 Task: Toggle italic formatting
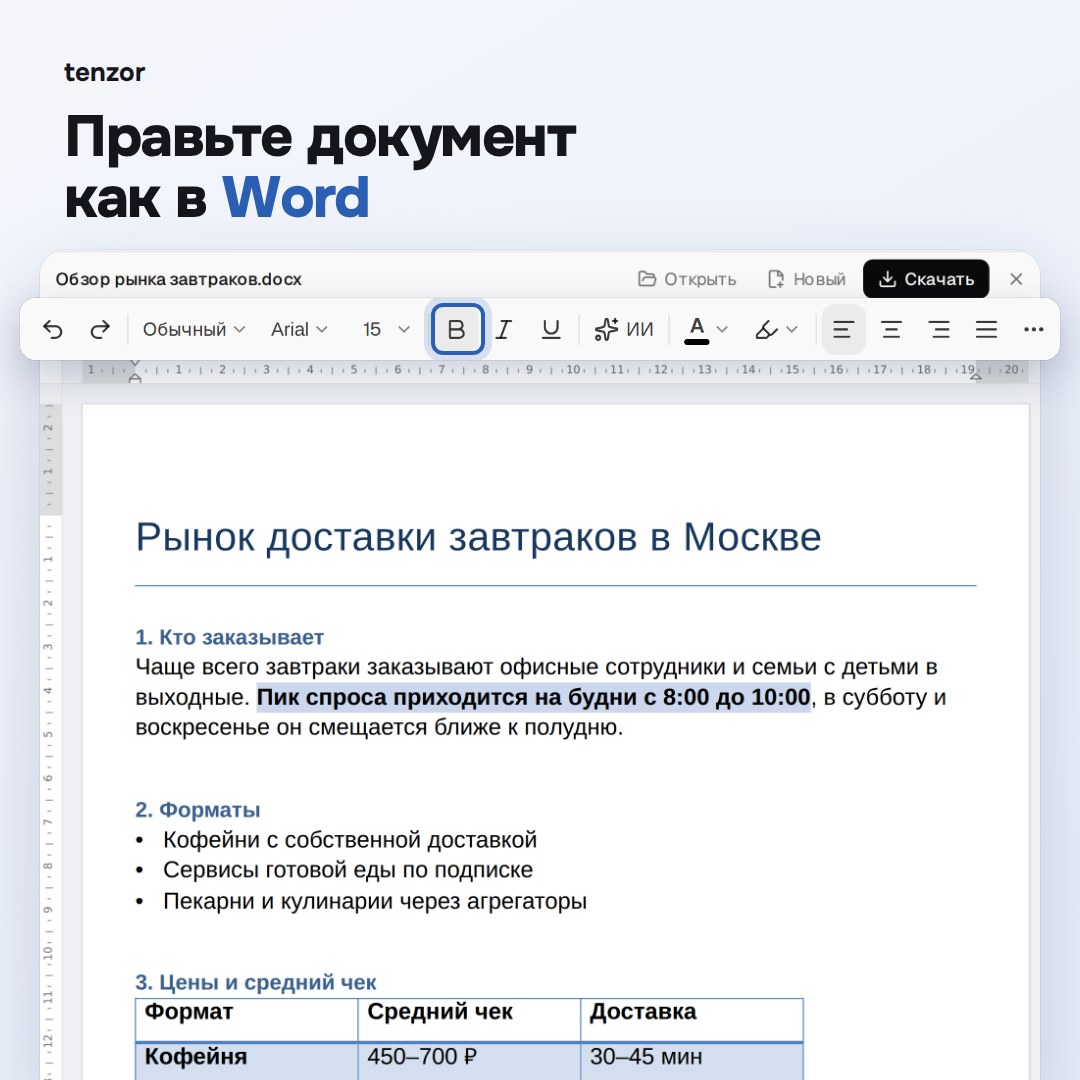pos(504,330)
